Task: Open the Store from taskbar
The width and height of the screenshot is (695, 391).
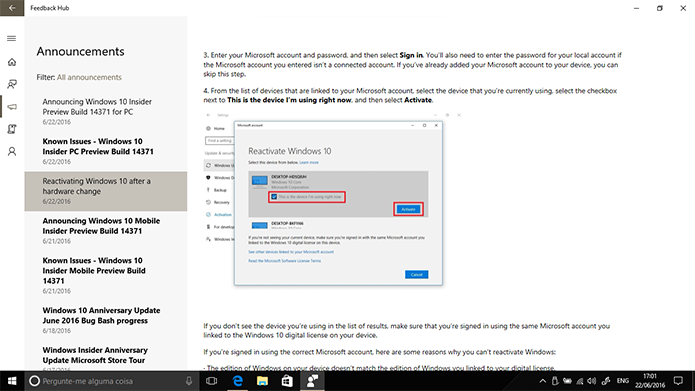Action: [x=287, y=381]
